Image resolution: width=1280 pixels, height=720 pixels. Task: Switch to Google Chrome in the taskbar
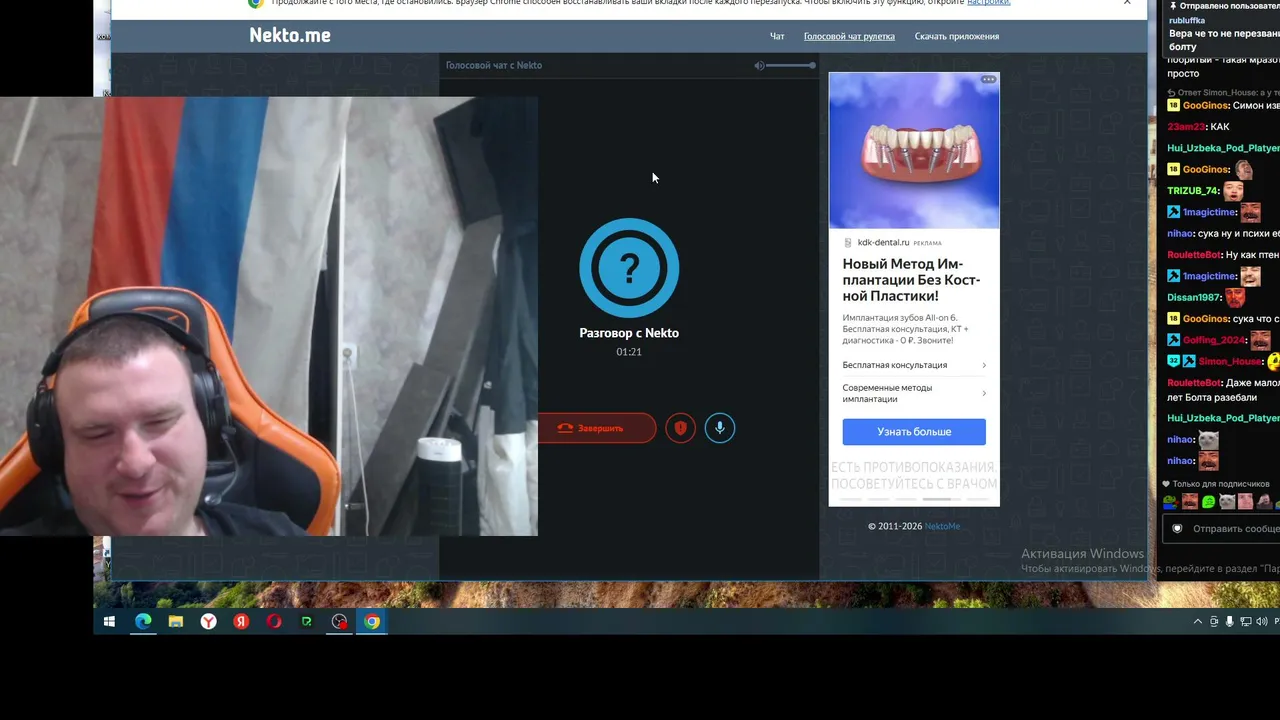tap(372, 621)
